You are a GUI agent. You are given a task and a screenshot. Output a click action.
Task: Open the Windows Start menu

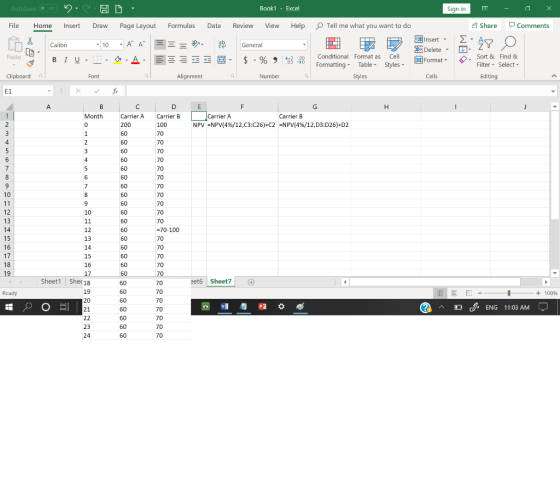tap(9, 307)
